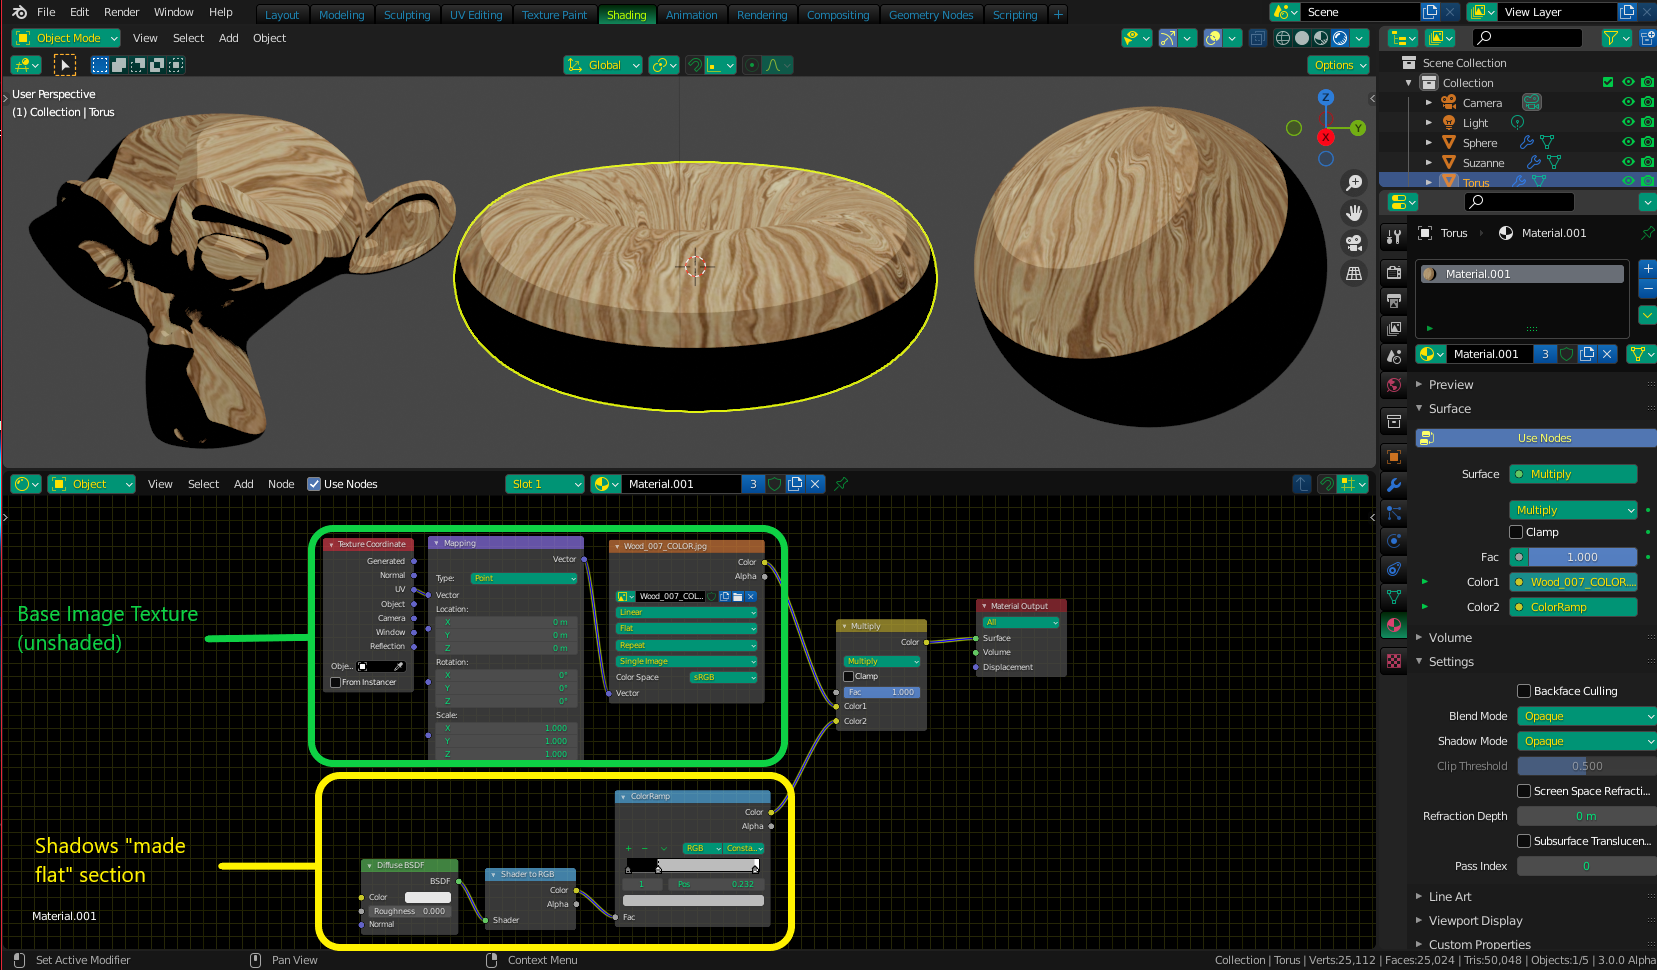The width and height of the screenshot is (1657, 970).
Task: Switch perspective/orthographic with the grid gizmo
Action: [x=1354, y=273]
